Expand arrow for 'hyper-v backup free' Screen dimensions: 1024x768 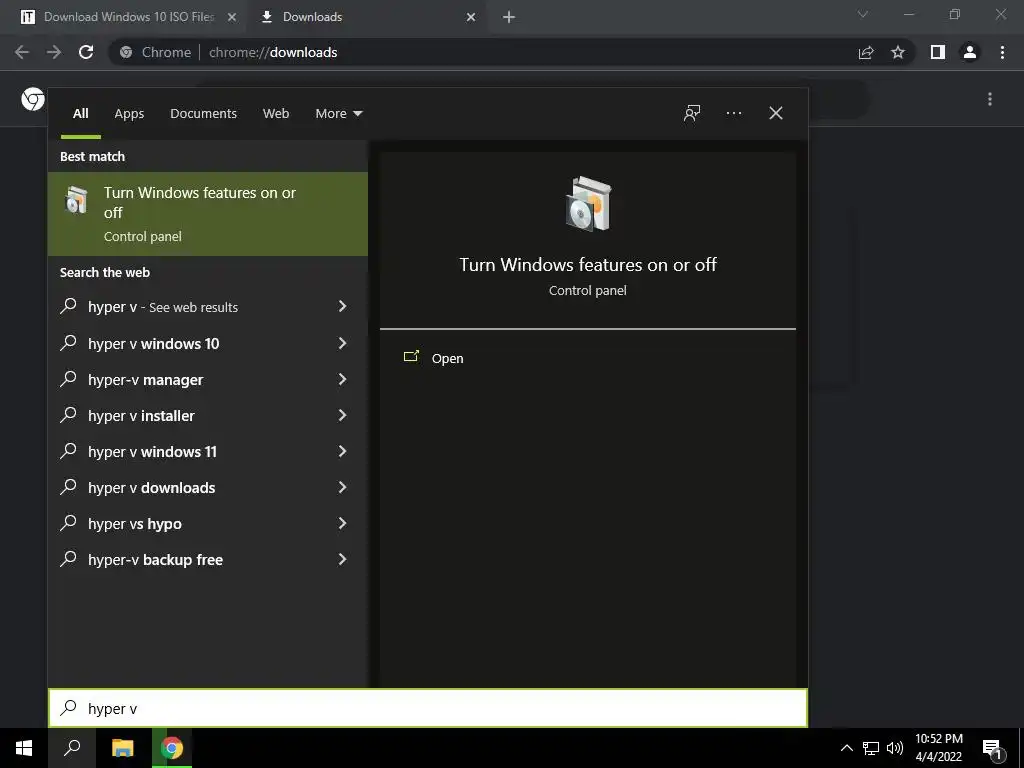coord(342,559)
